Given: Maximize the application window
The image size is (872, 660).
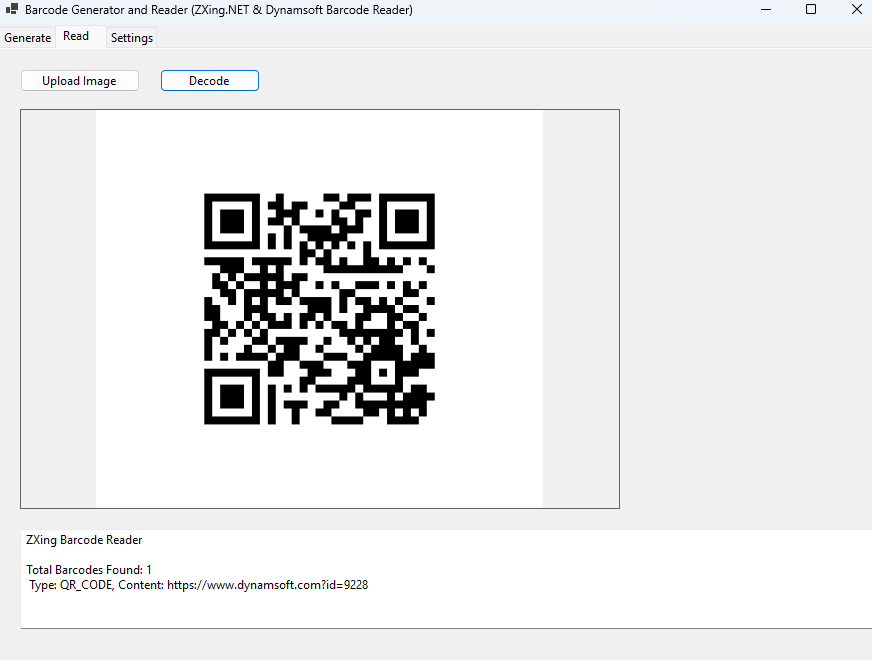Looking at the screenshot, I should point(811,9).
